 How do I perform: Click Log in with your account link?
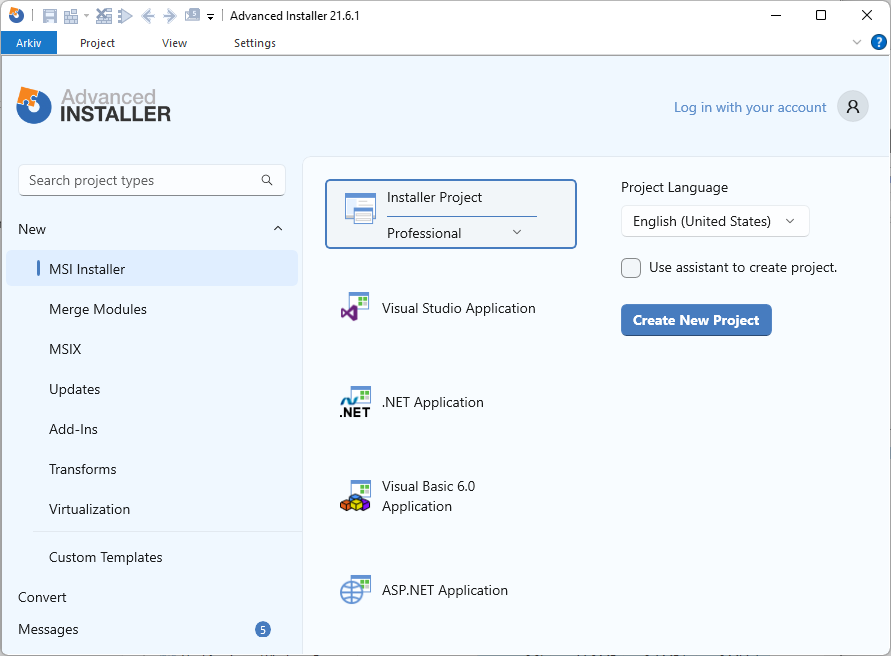pyautogui.click(x=750, y=107)
